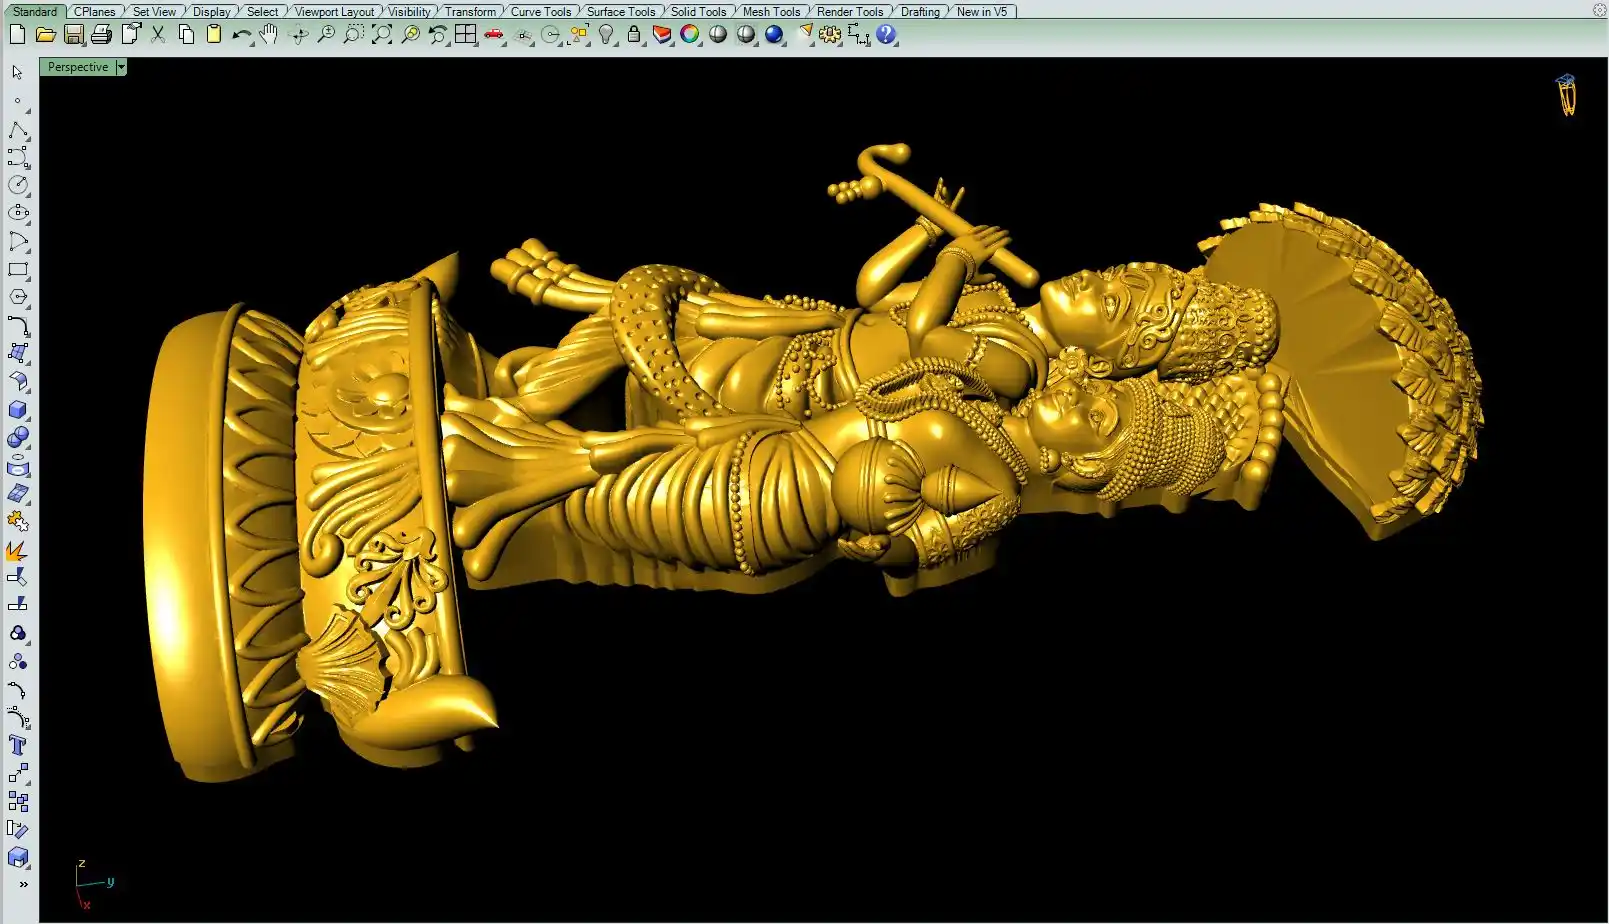Open the Surface Tools tab
The image size is (1609, 924).
pos(620,12)
